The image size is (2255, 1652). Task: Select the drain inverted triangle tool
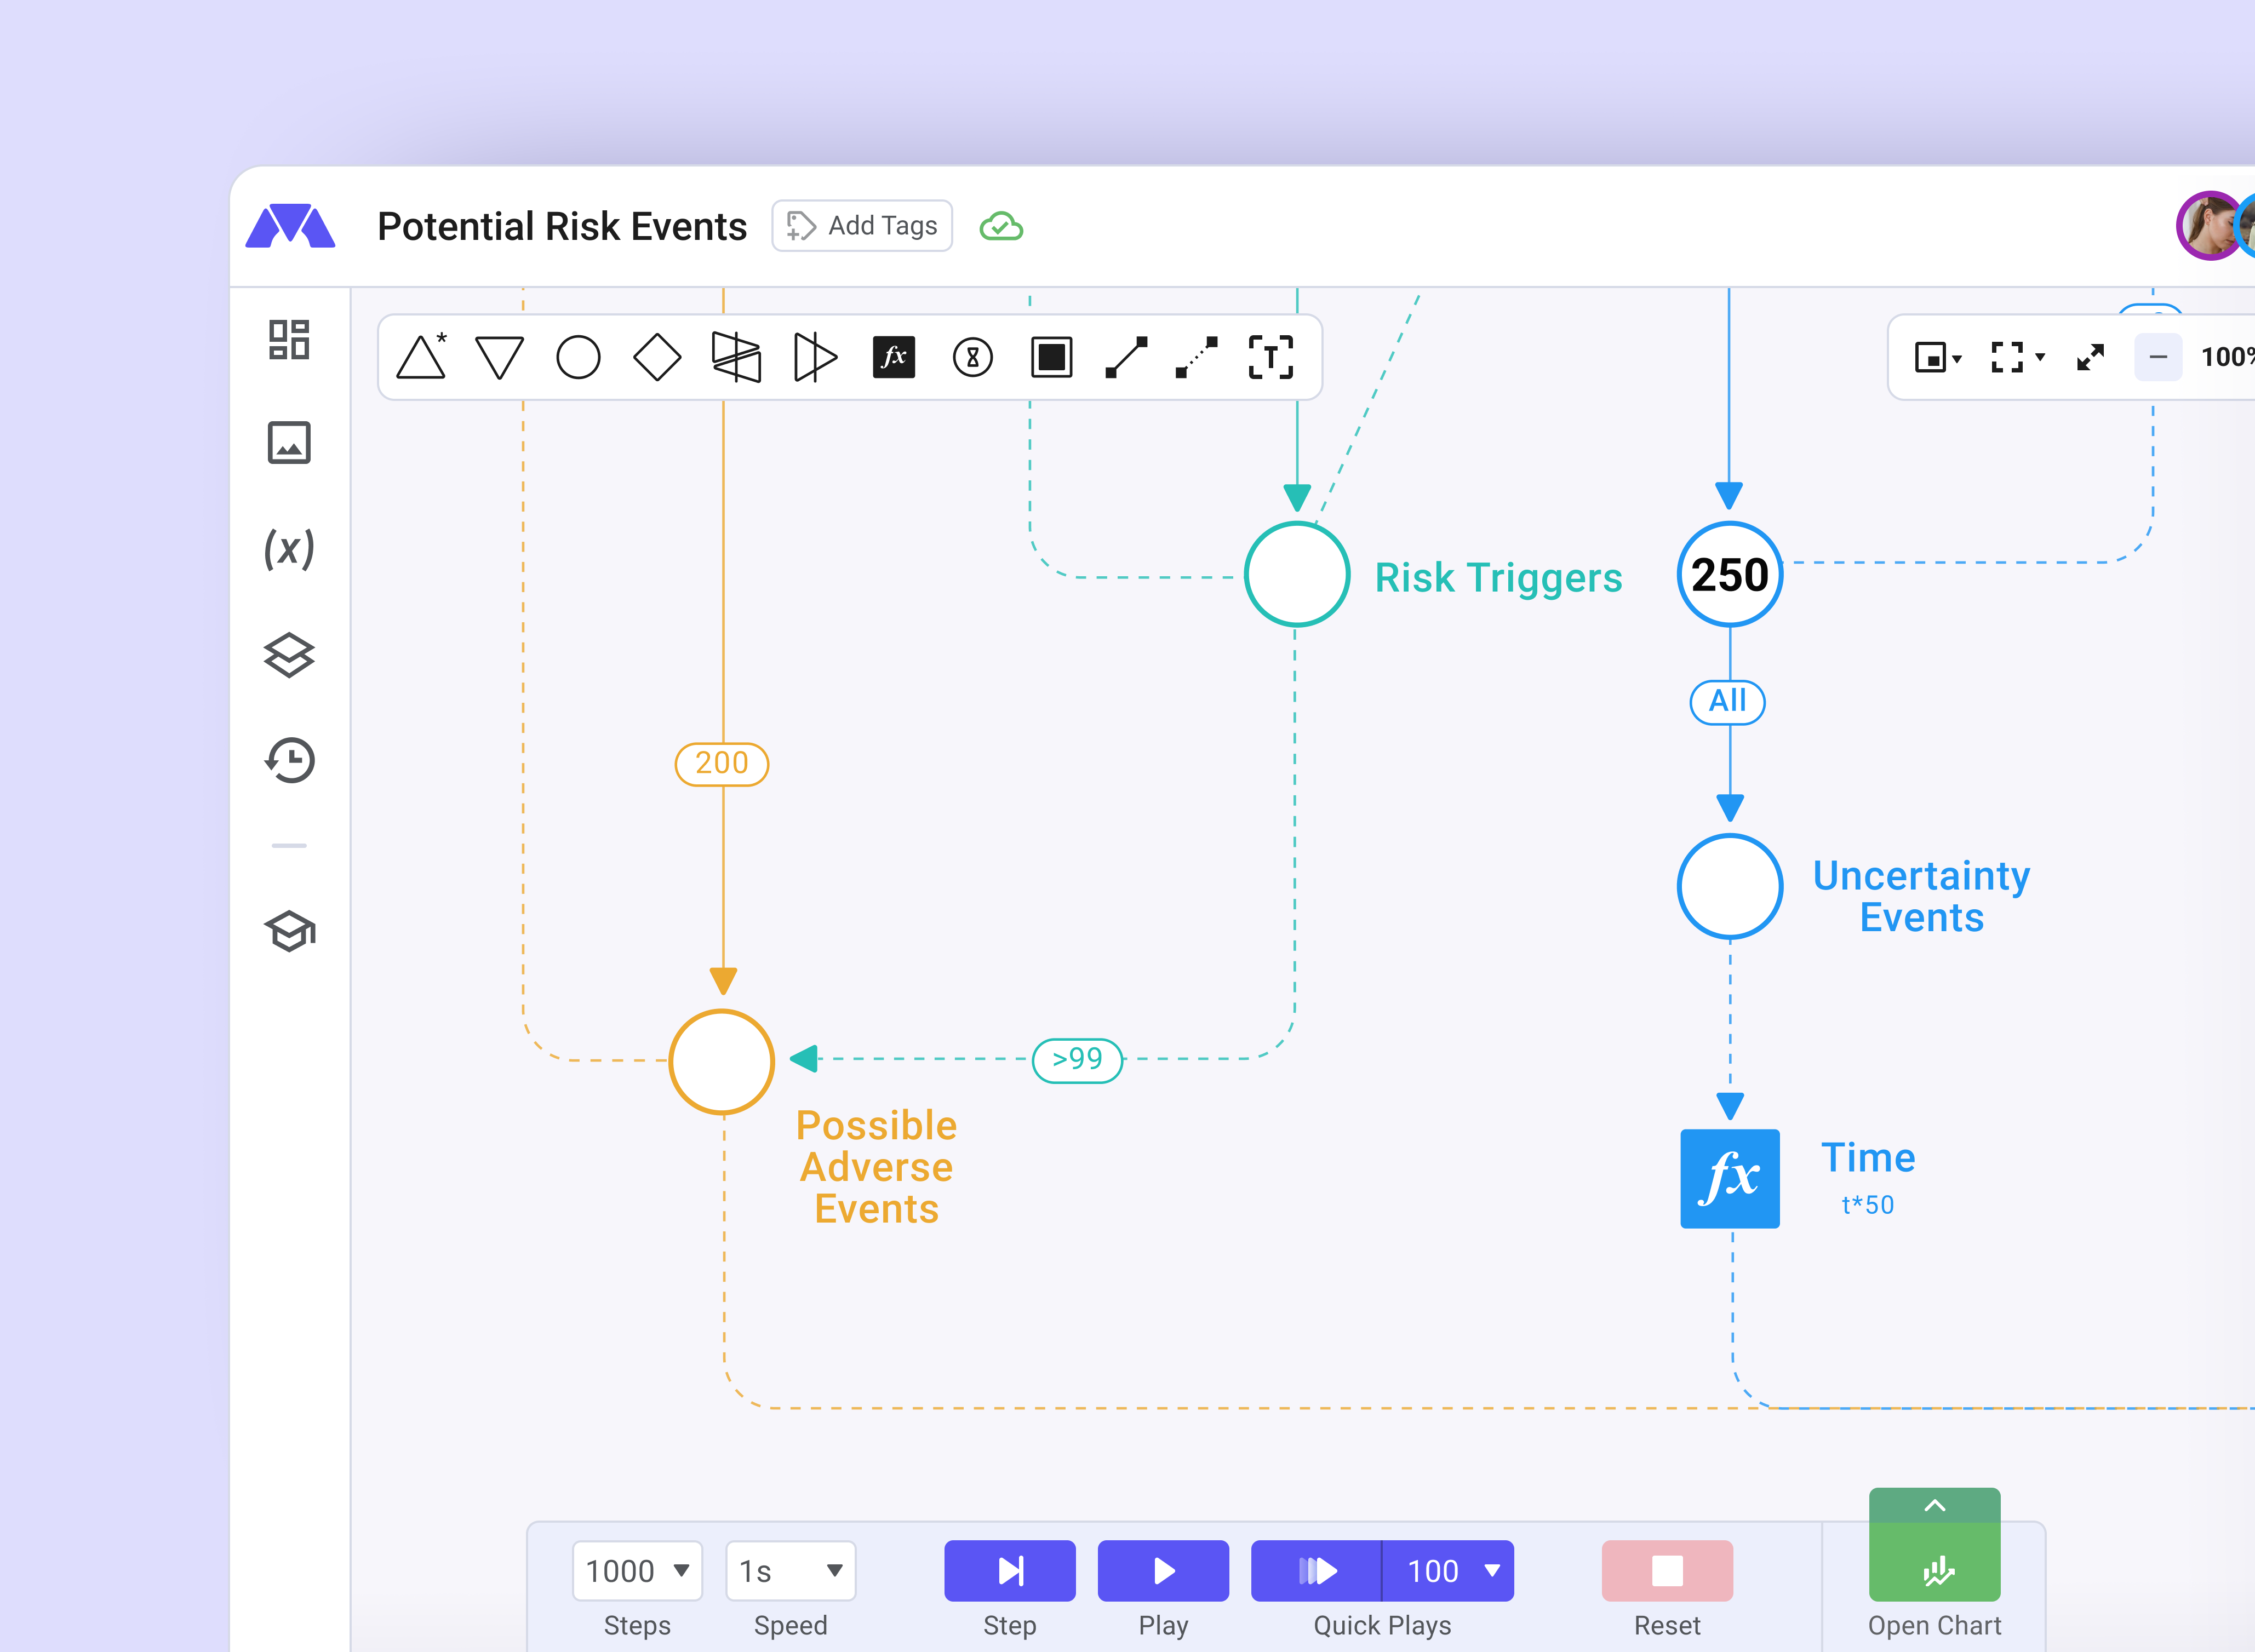point(499,357)
